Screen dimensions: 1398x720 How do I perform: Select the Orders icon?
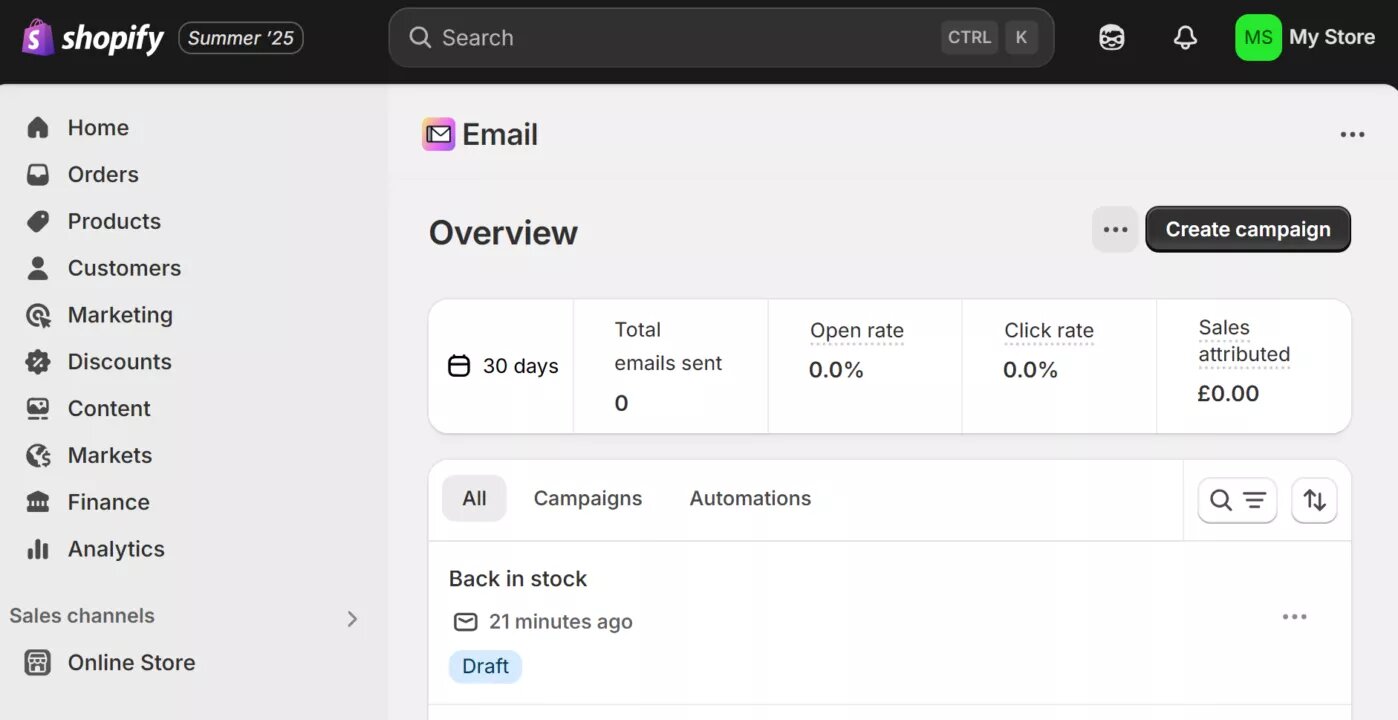37,174
